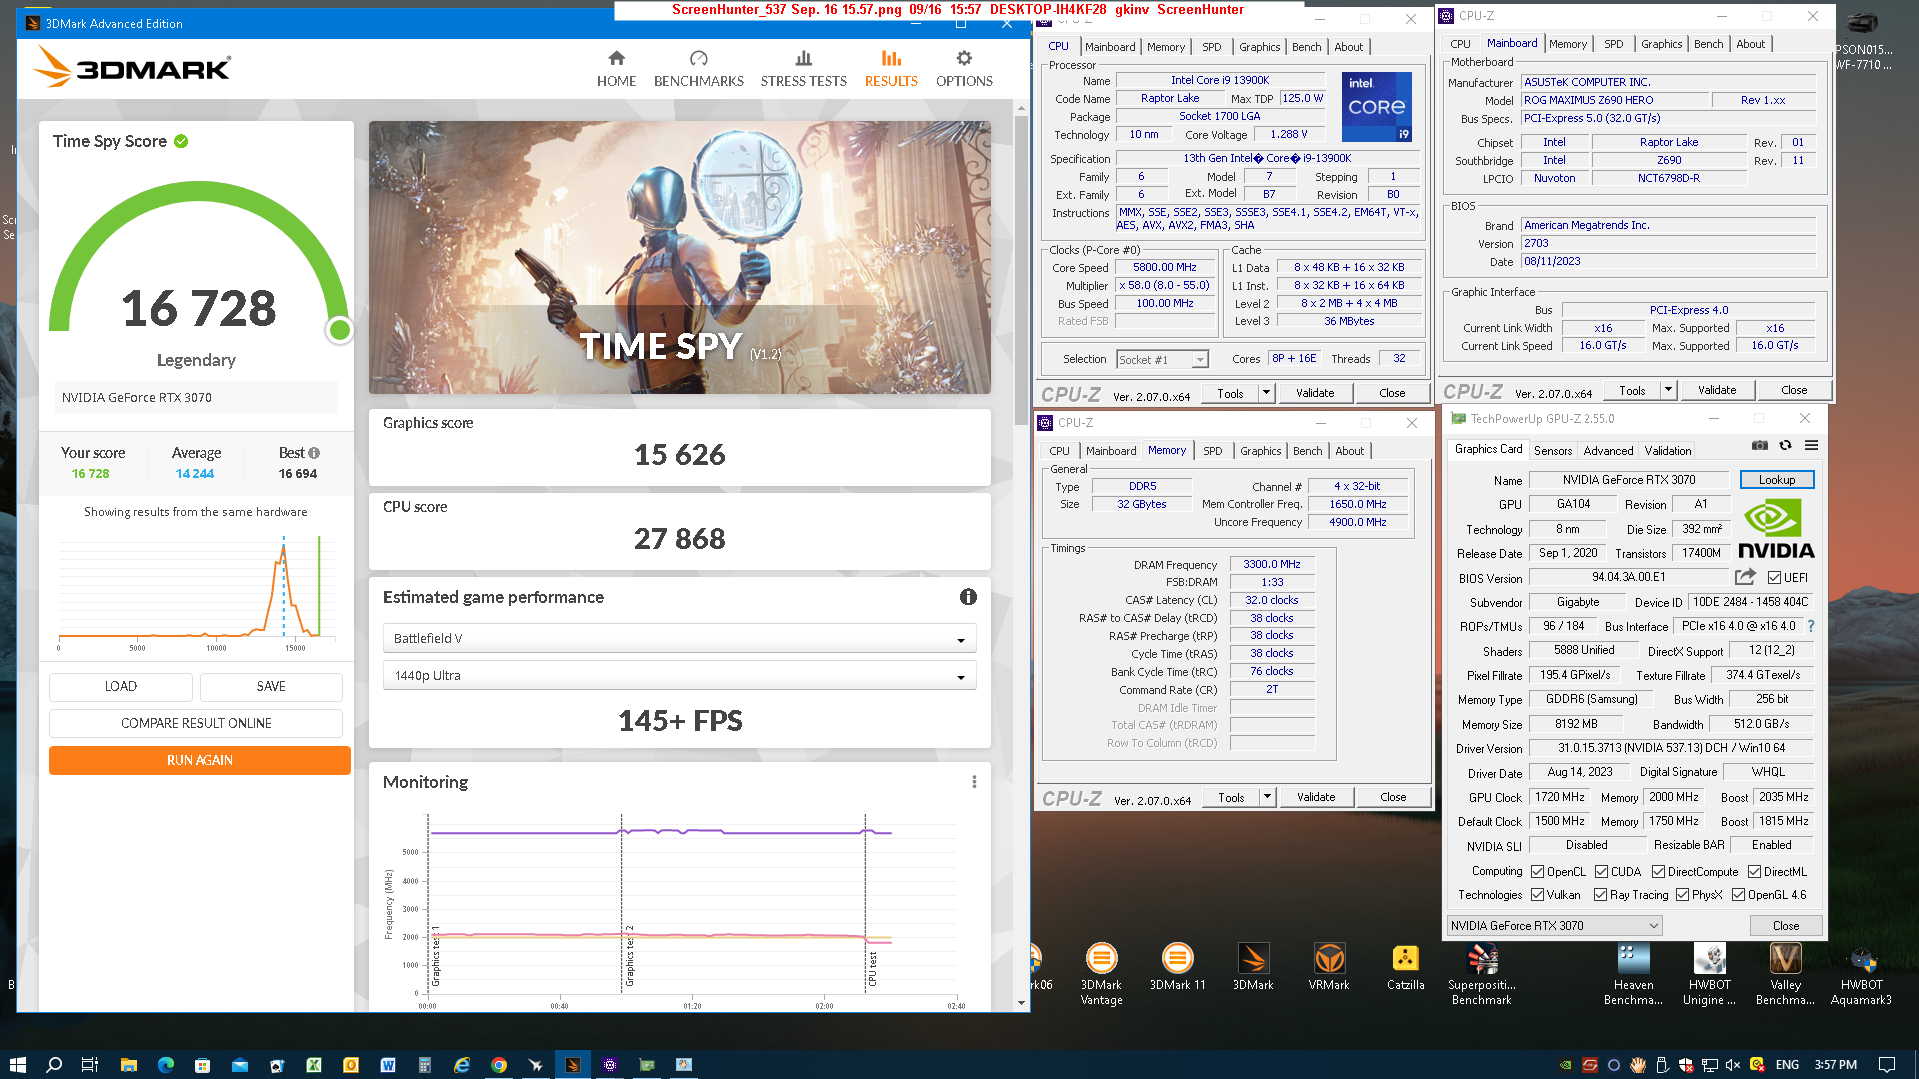Take a GPU-Z screenshot via camera icon

pyautogui.click(x=1760, y=446)
